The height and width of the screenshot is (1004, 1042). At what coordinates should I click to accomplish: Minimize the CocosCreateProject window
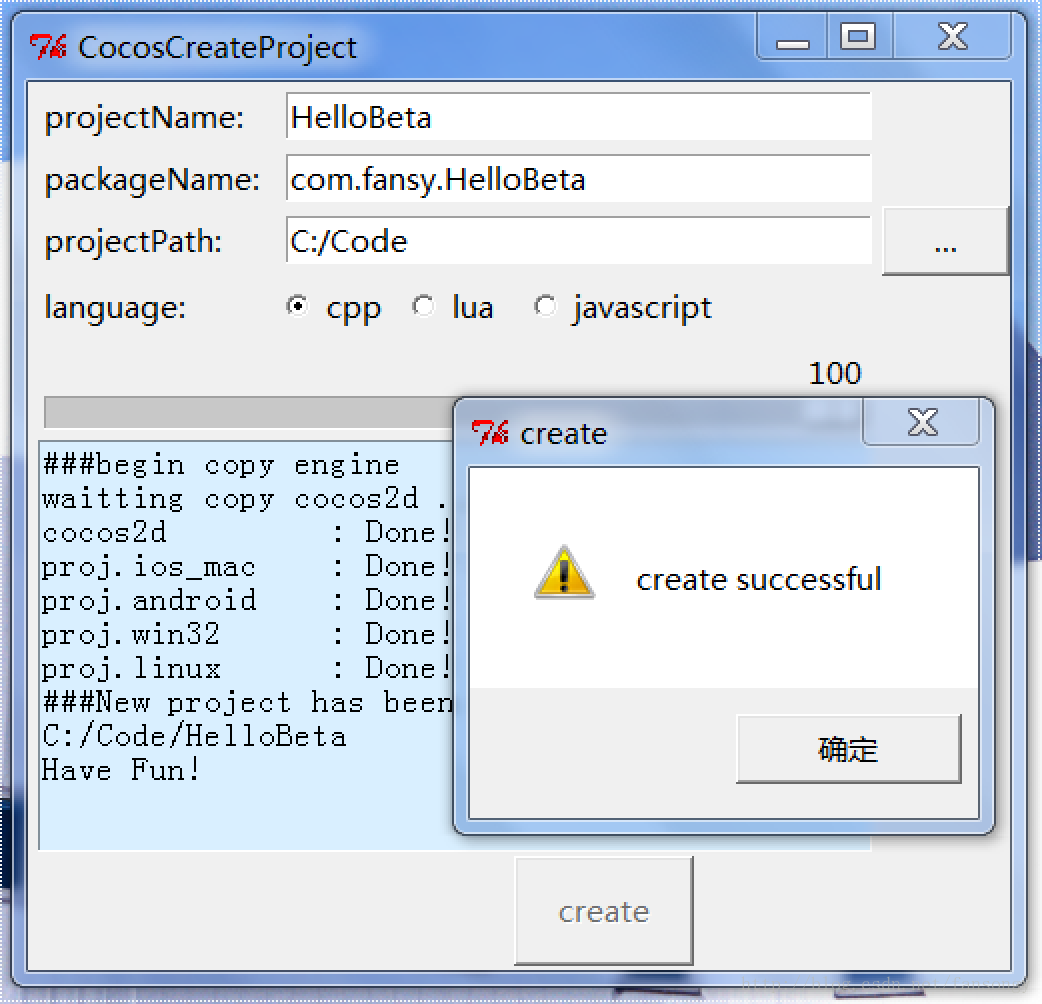point(792,37)
